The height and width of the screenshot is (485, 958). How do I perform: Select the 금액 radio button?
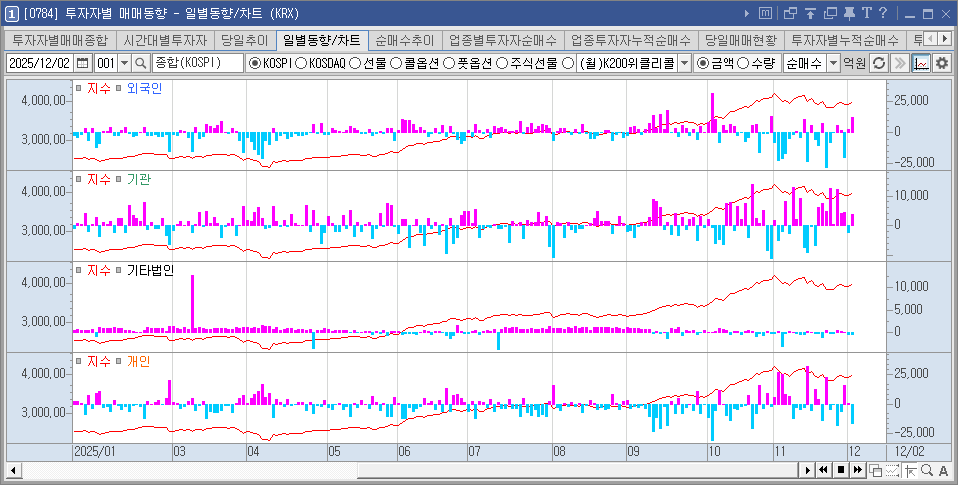click(703, 63)
